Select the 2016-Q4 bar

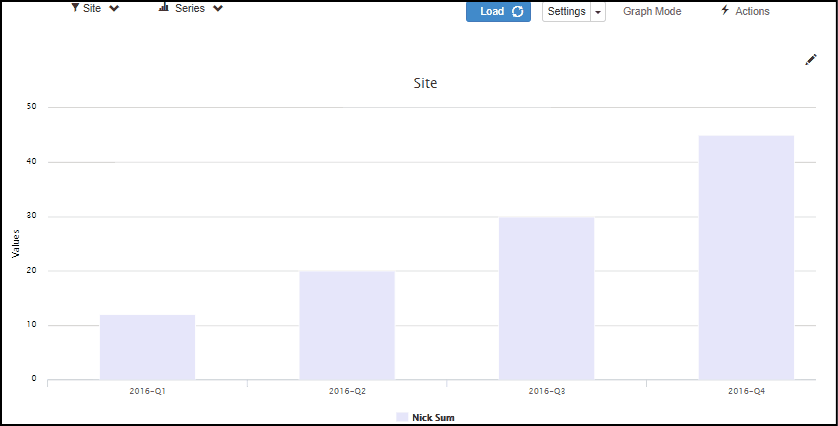point(746,258)
